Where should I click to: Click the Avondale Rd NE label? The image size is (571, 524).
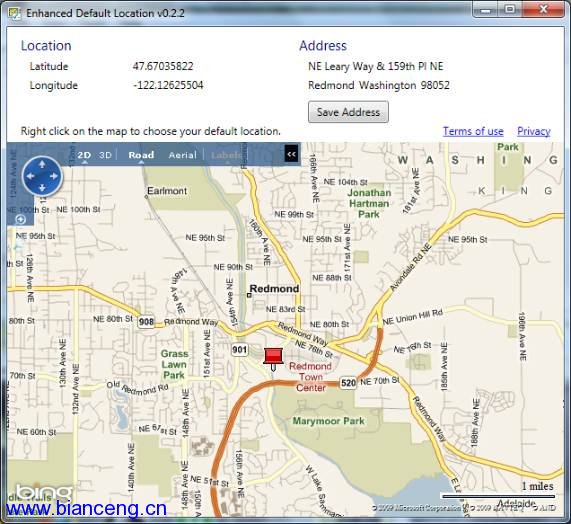coord(411,268)
